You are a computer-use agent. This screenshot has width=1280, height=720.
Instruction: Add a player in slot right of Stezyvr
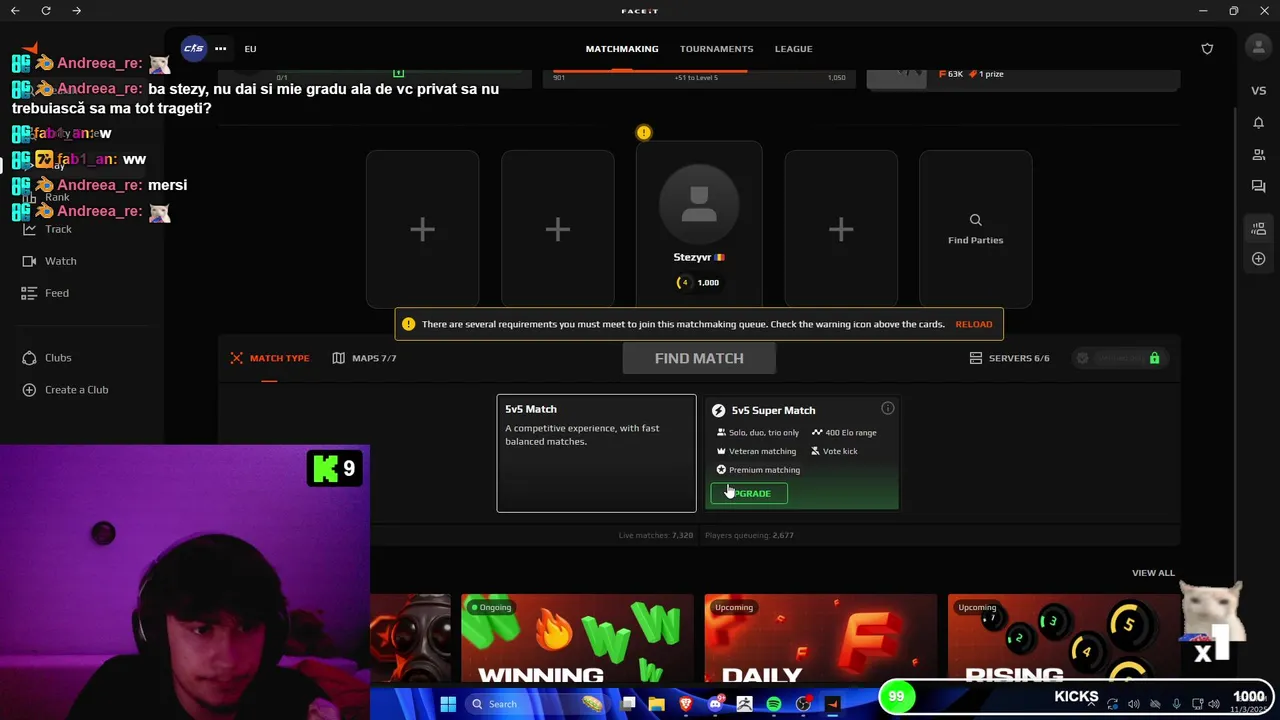click(x=840, y=229)
